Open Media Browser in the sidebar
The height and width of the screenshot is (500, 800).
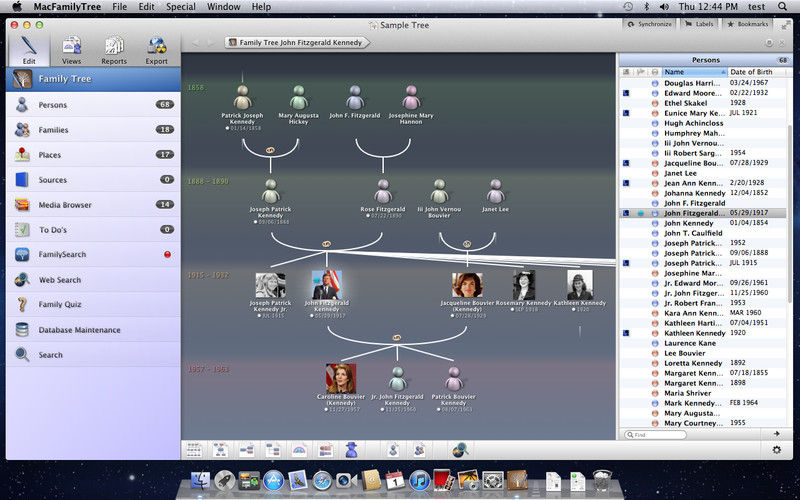click(x=93, y=205)
